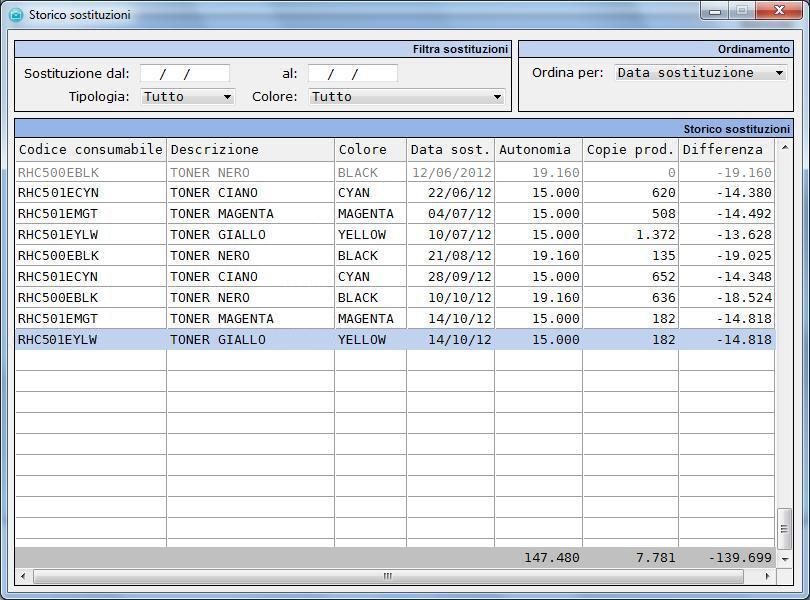Screen dimensions: 810x600
Task: Open the Tipologia dropdown
Action: coord(188,97)
